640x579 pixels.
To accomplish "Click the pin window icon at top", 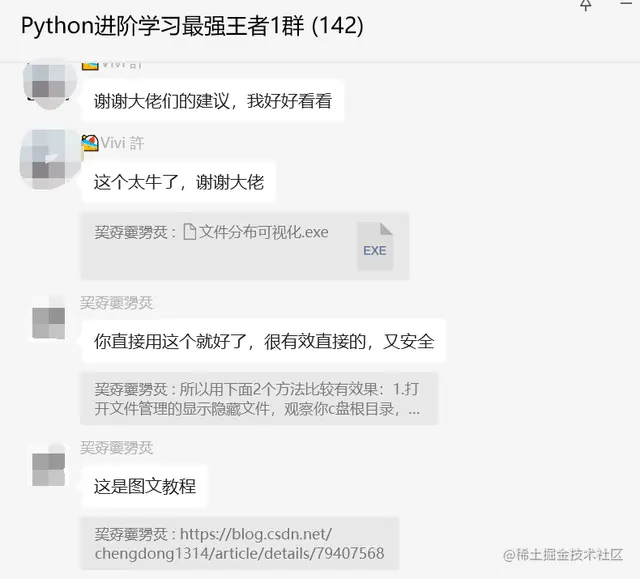I will tap(586, 5).
